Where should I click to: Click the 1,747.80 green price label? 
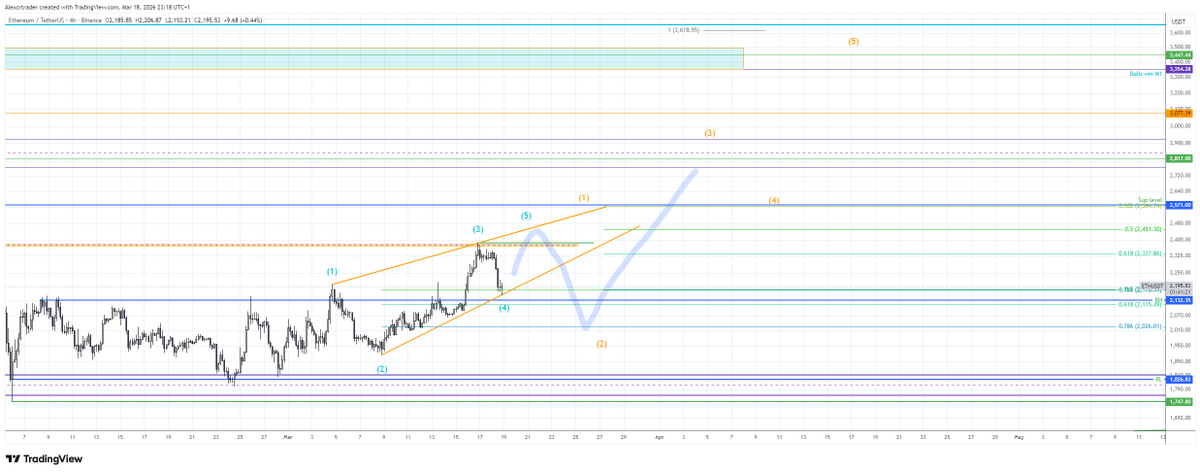point(1180,400)
